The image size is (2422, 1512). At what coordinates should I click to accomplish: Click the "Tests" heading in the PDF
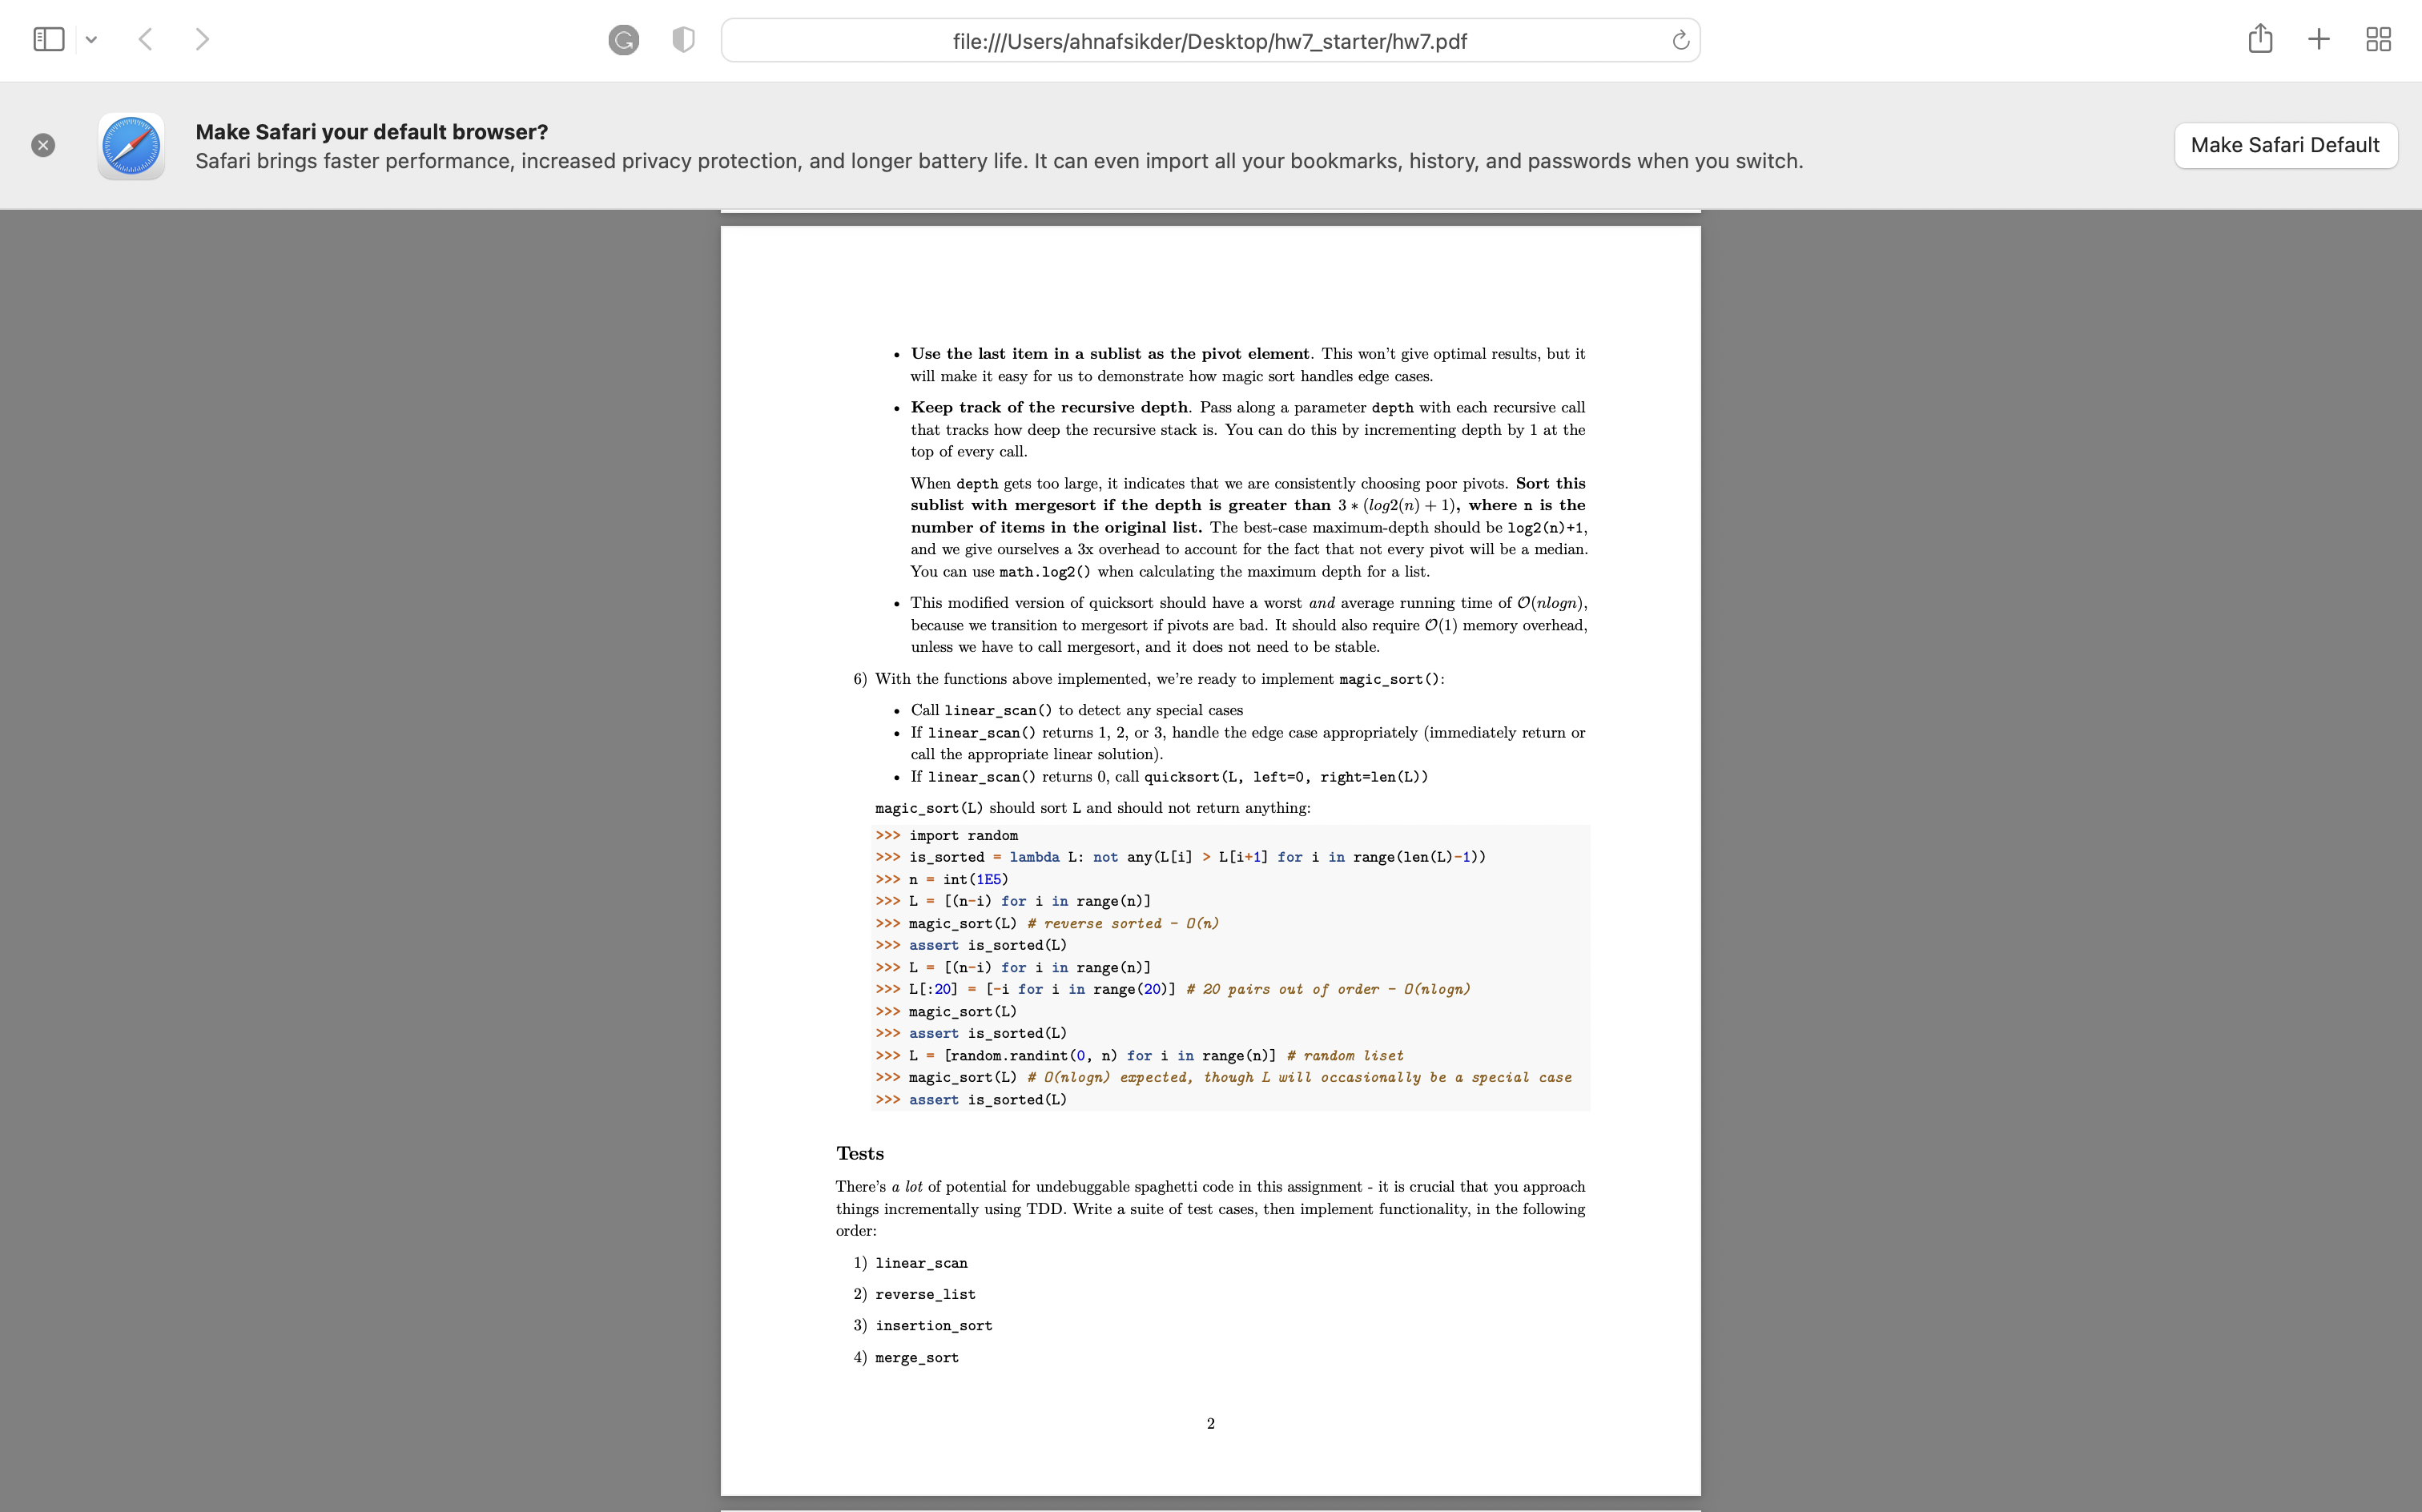(x=860, y=1153)
